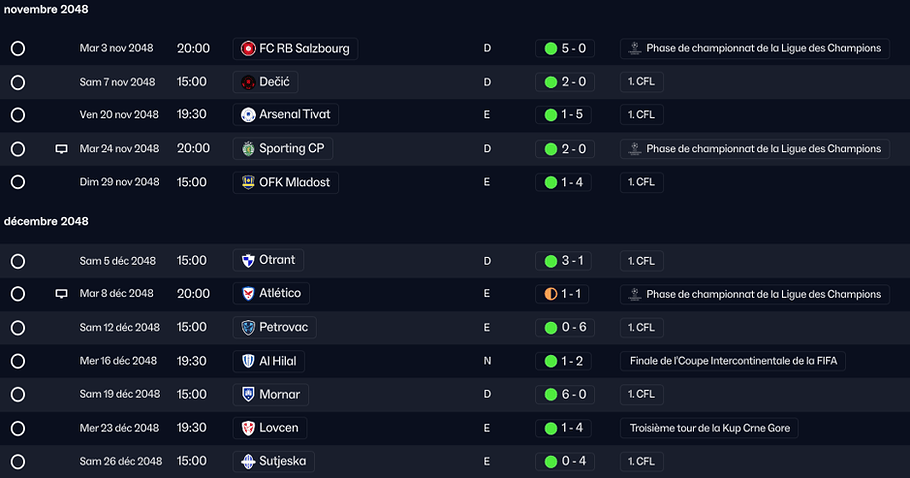This screenshot has height=478, width=910.
Task: Open Troisième tour de la Kup Crne Gore tag
Action: pos(709,428)
